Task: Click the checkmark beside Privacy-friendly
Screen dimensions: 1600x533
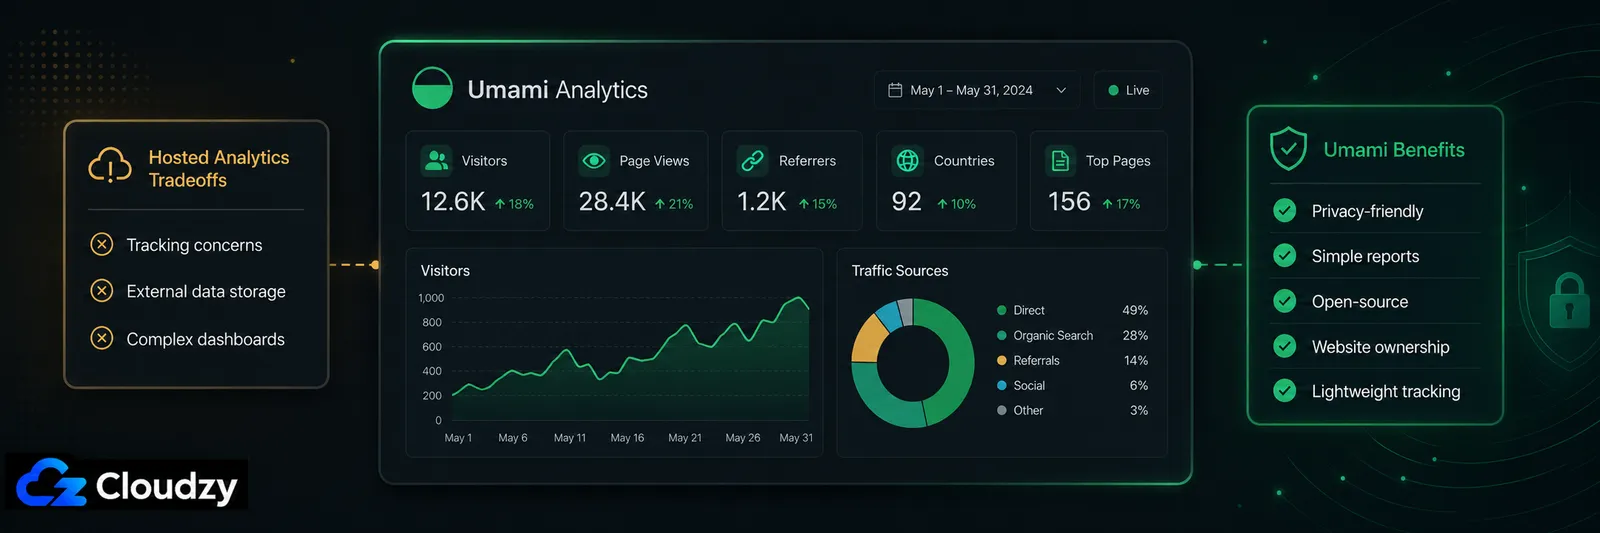Action: 1285,210
